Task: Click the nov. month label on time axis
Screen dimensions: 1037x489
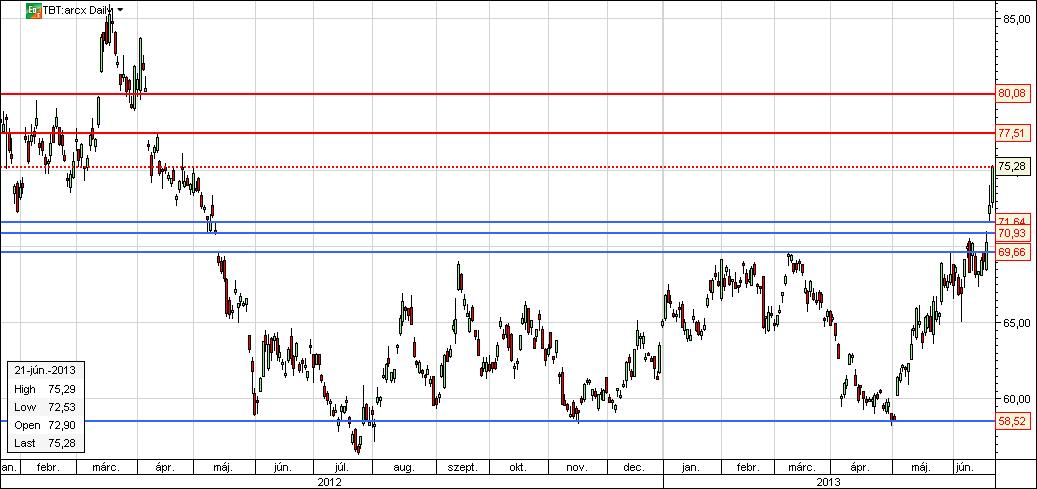Action: click(576, 468)
